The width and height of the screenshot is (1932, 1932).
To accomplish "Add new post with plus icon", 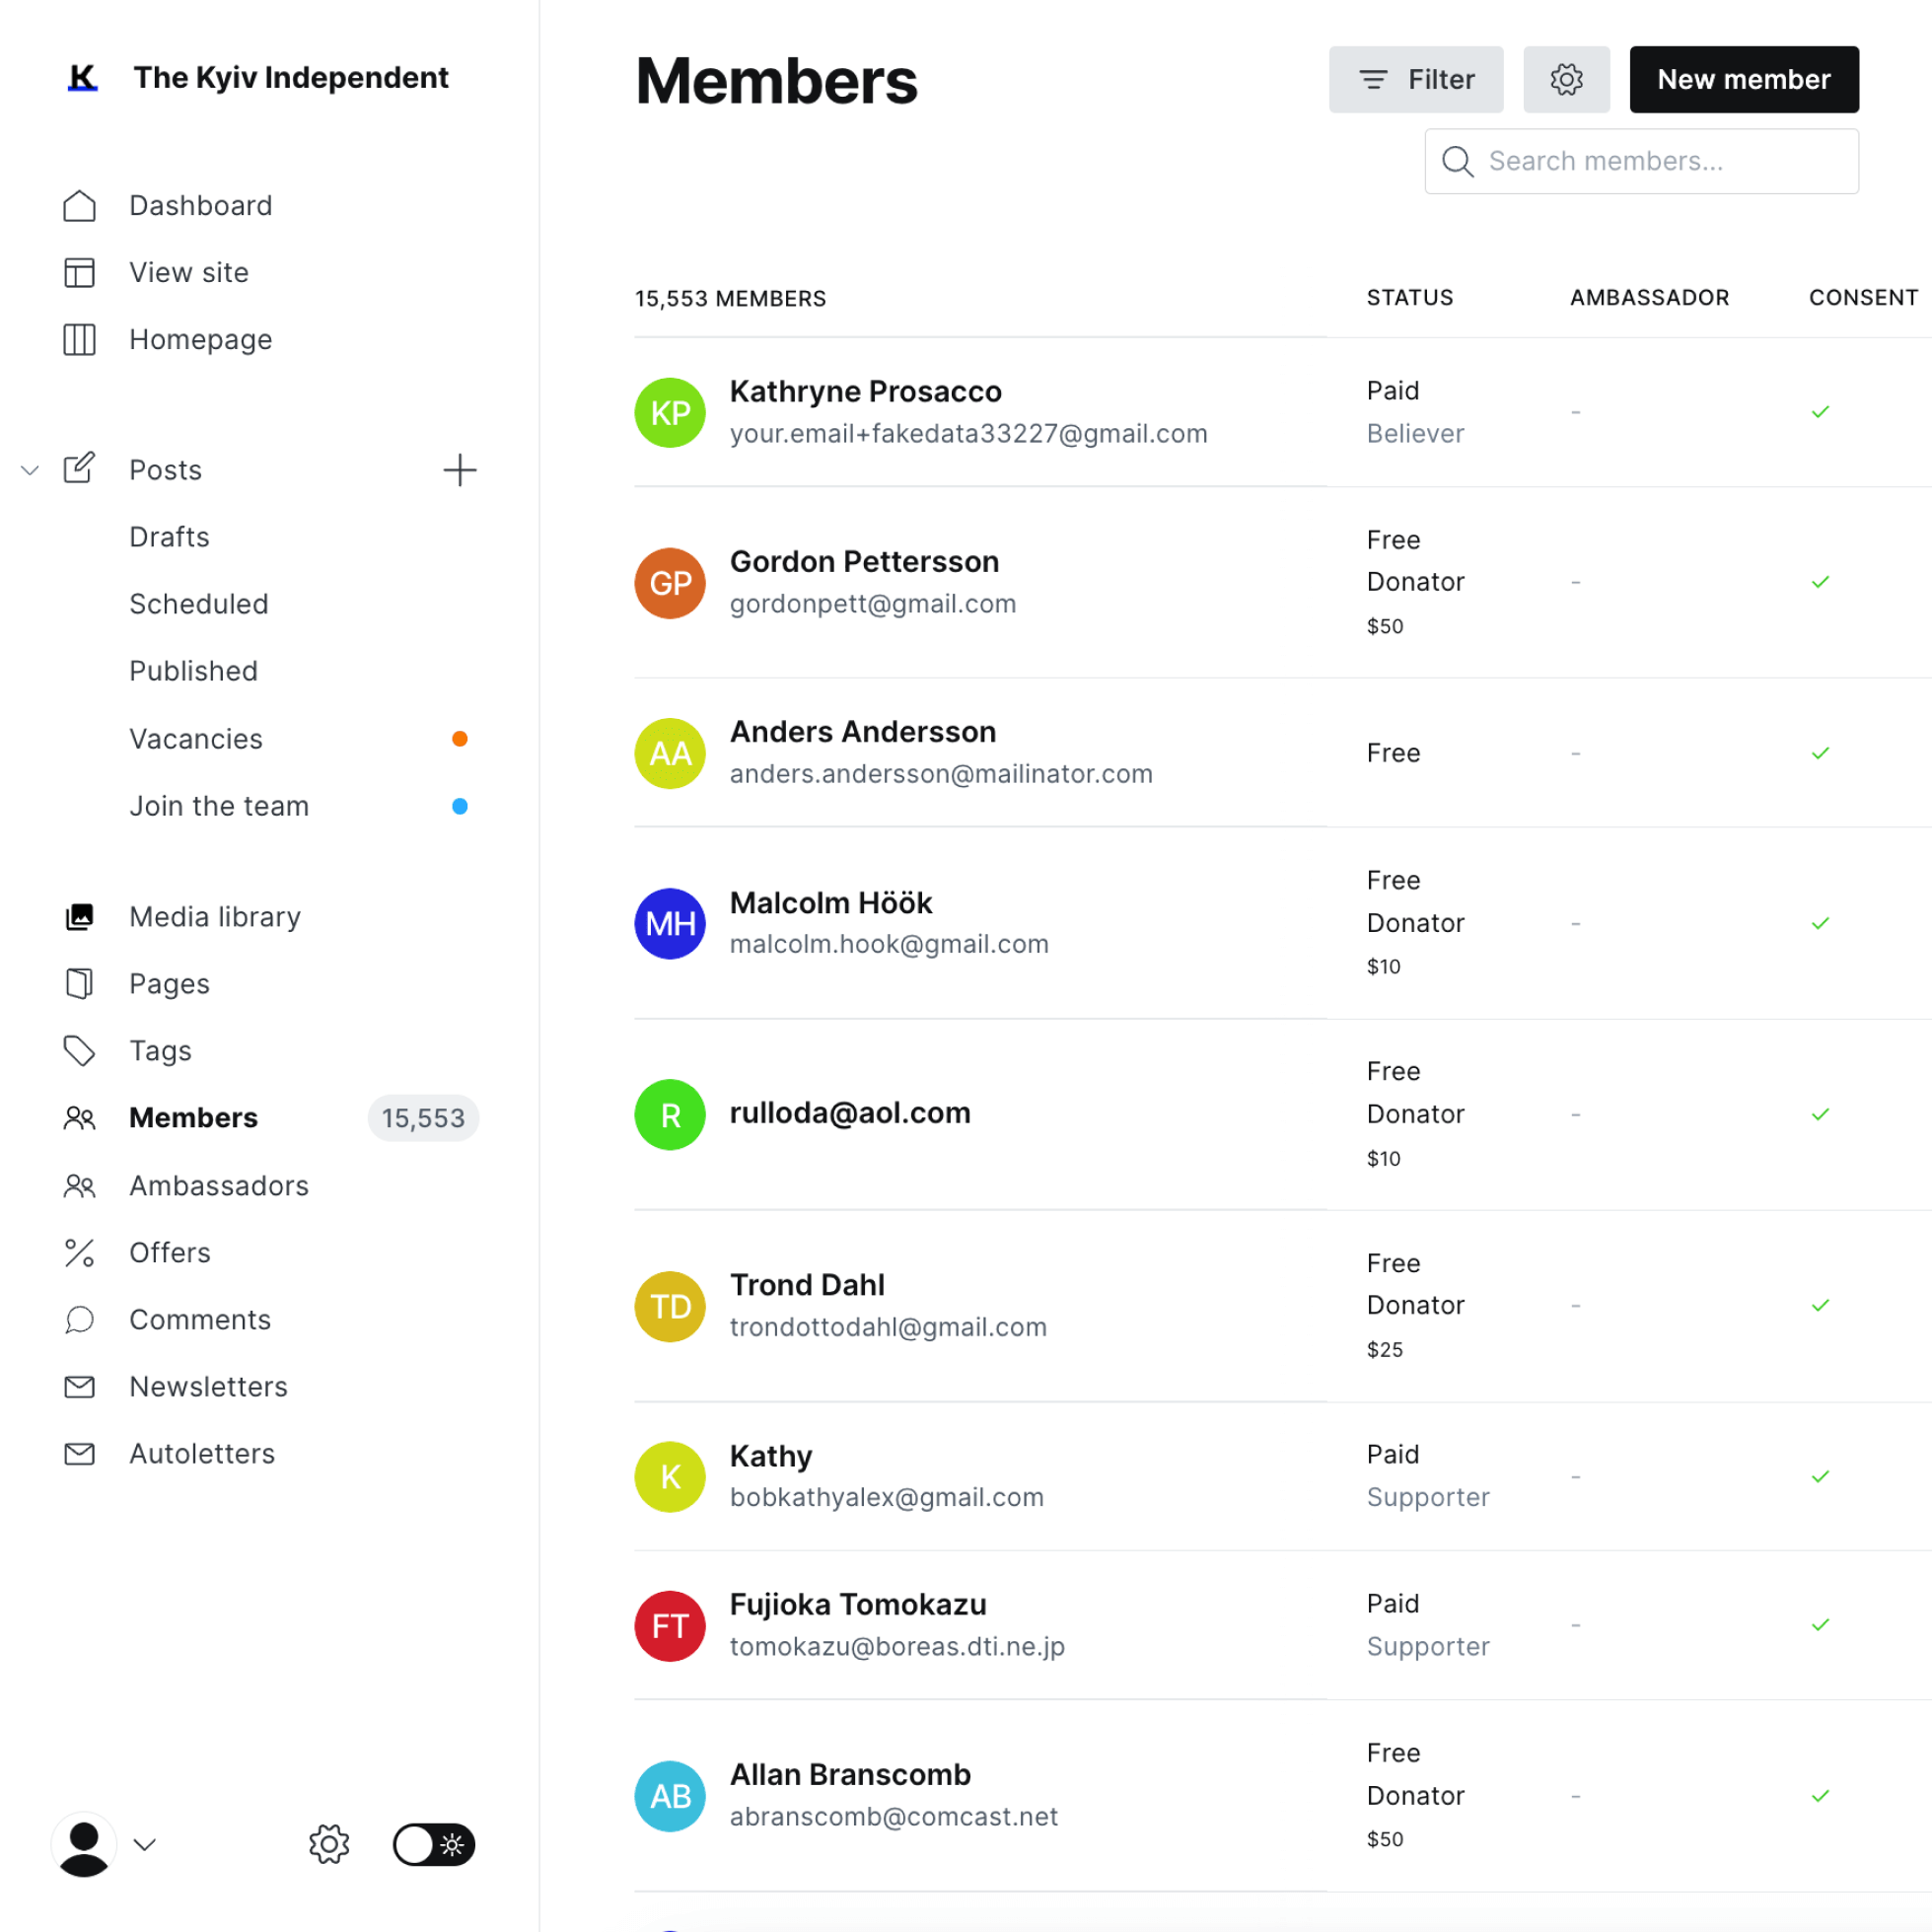I will click(459, 470).
